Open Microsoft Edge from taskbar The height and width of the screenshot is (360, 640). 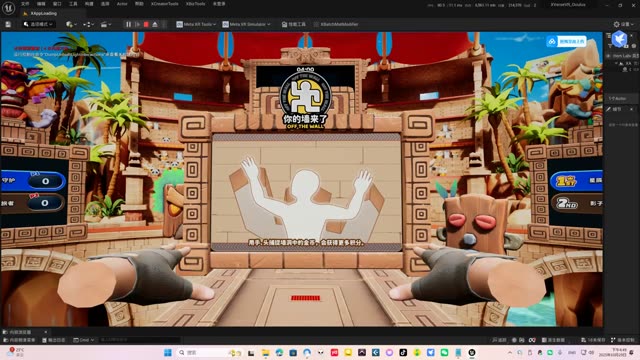279,353
